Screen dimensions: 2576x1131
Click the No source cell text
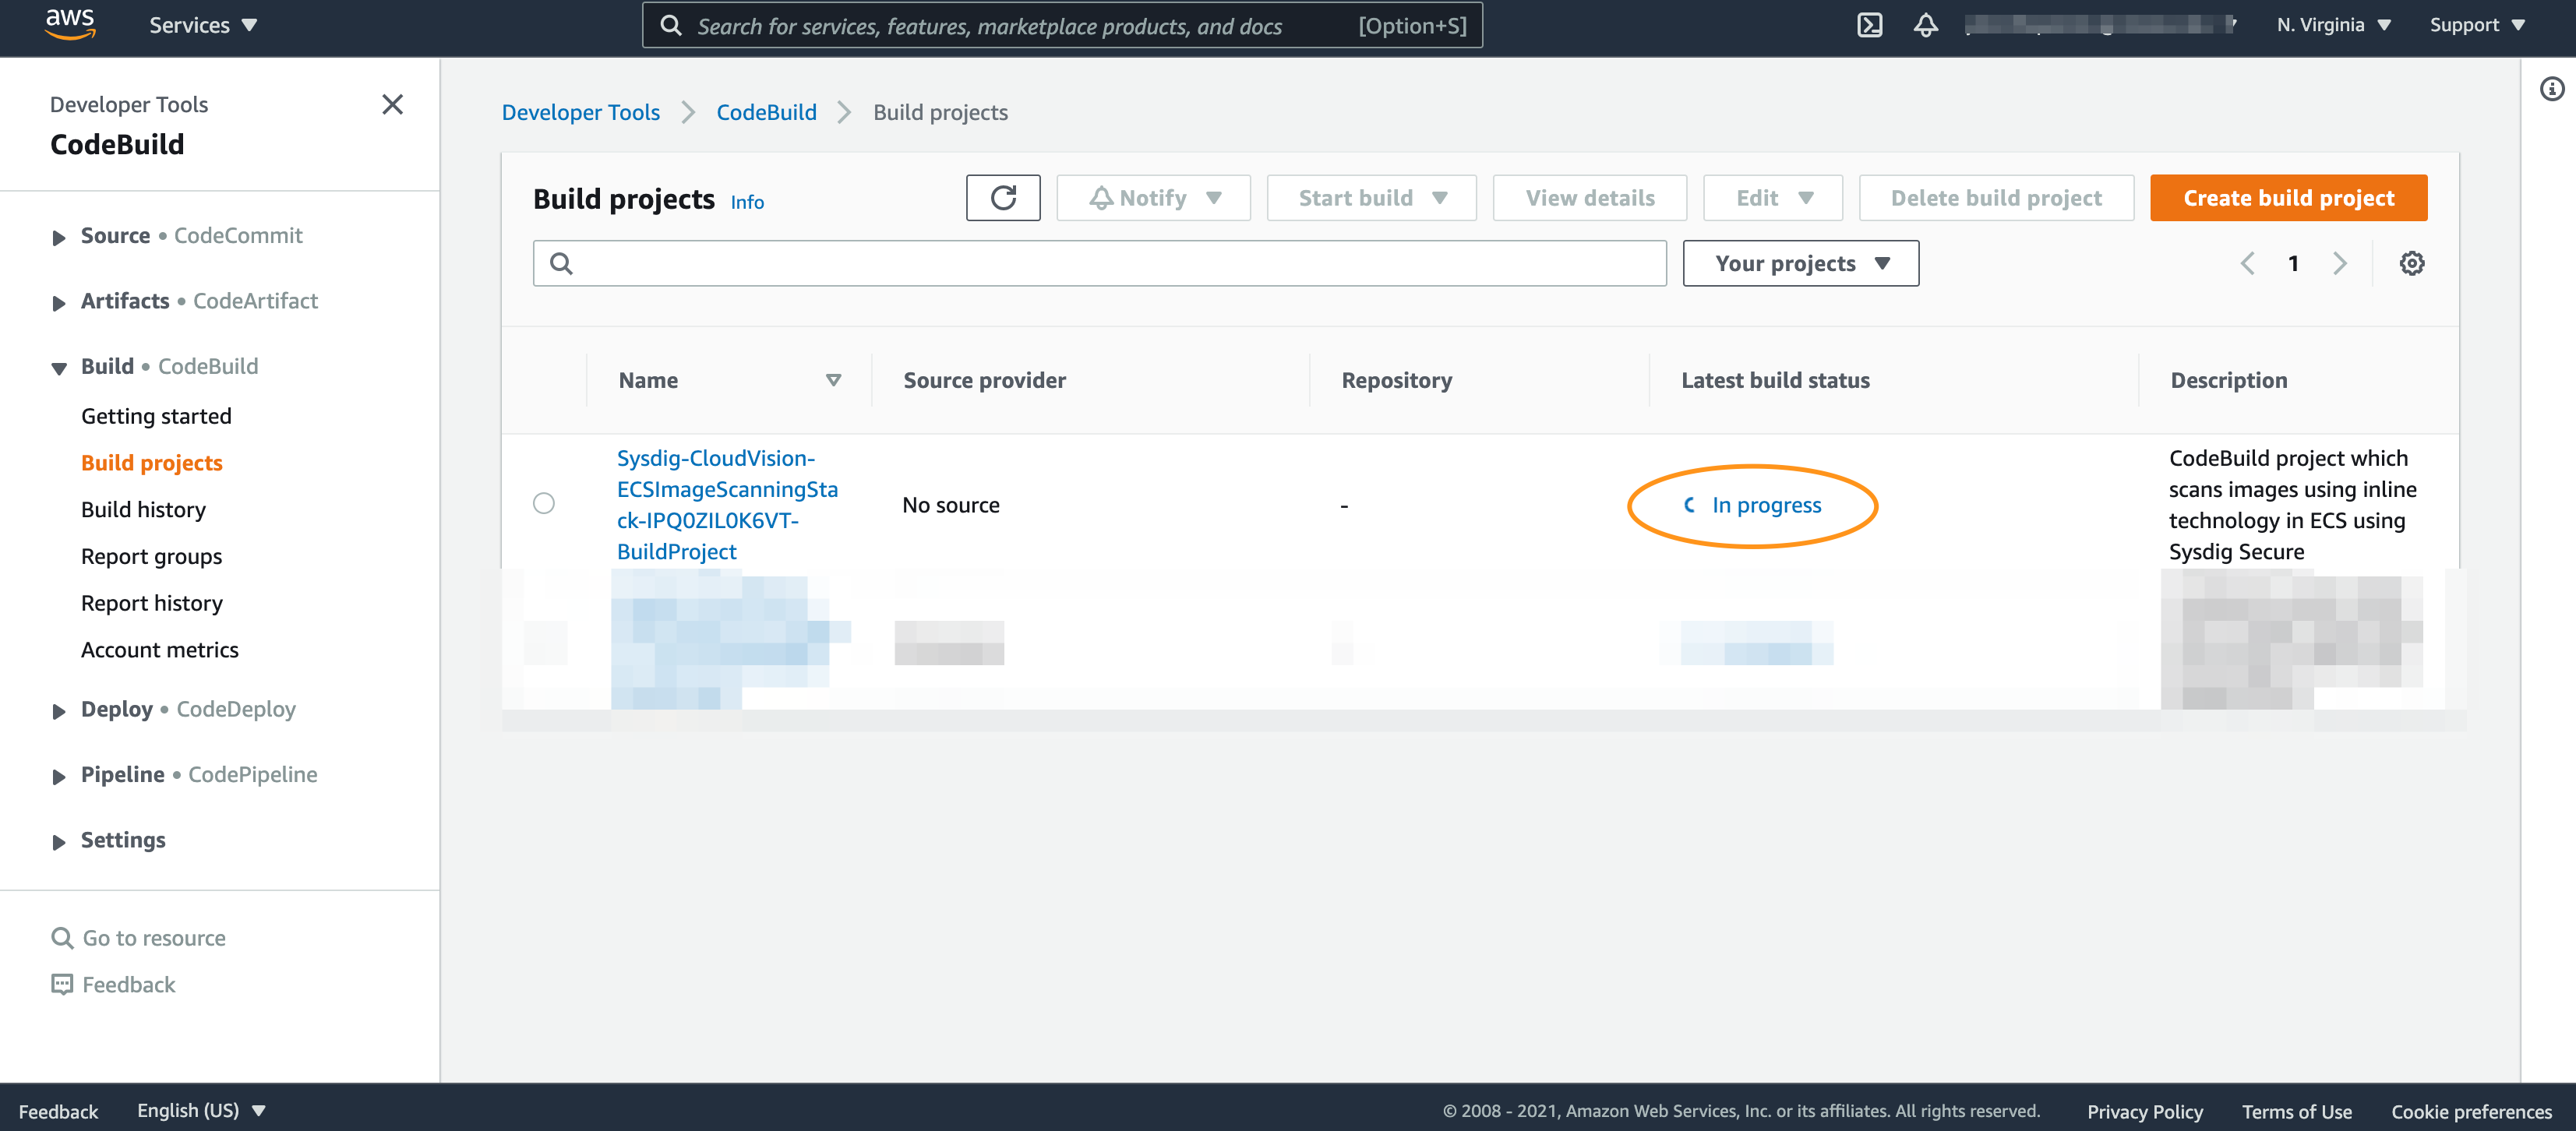(x=950, y=505)
